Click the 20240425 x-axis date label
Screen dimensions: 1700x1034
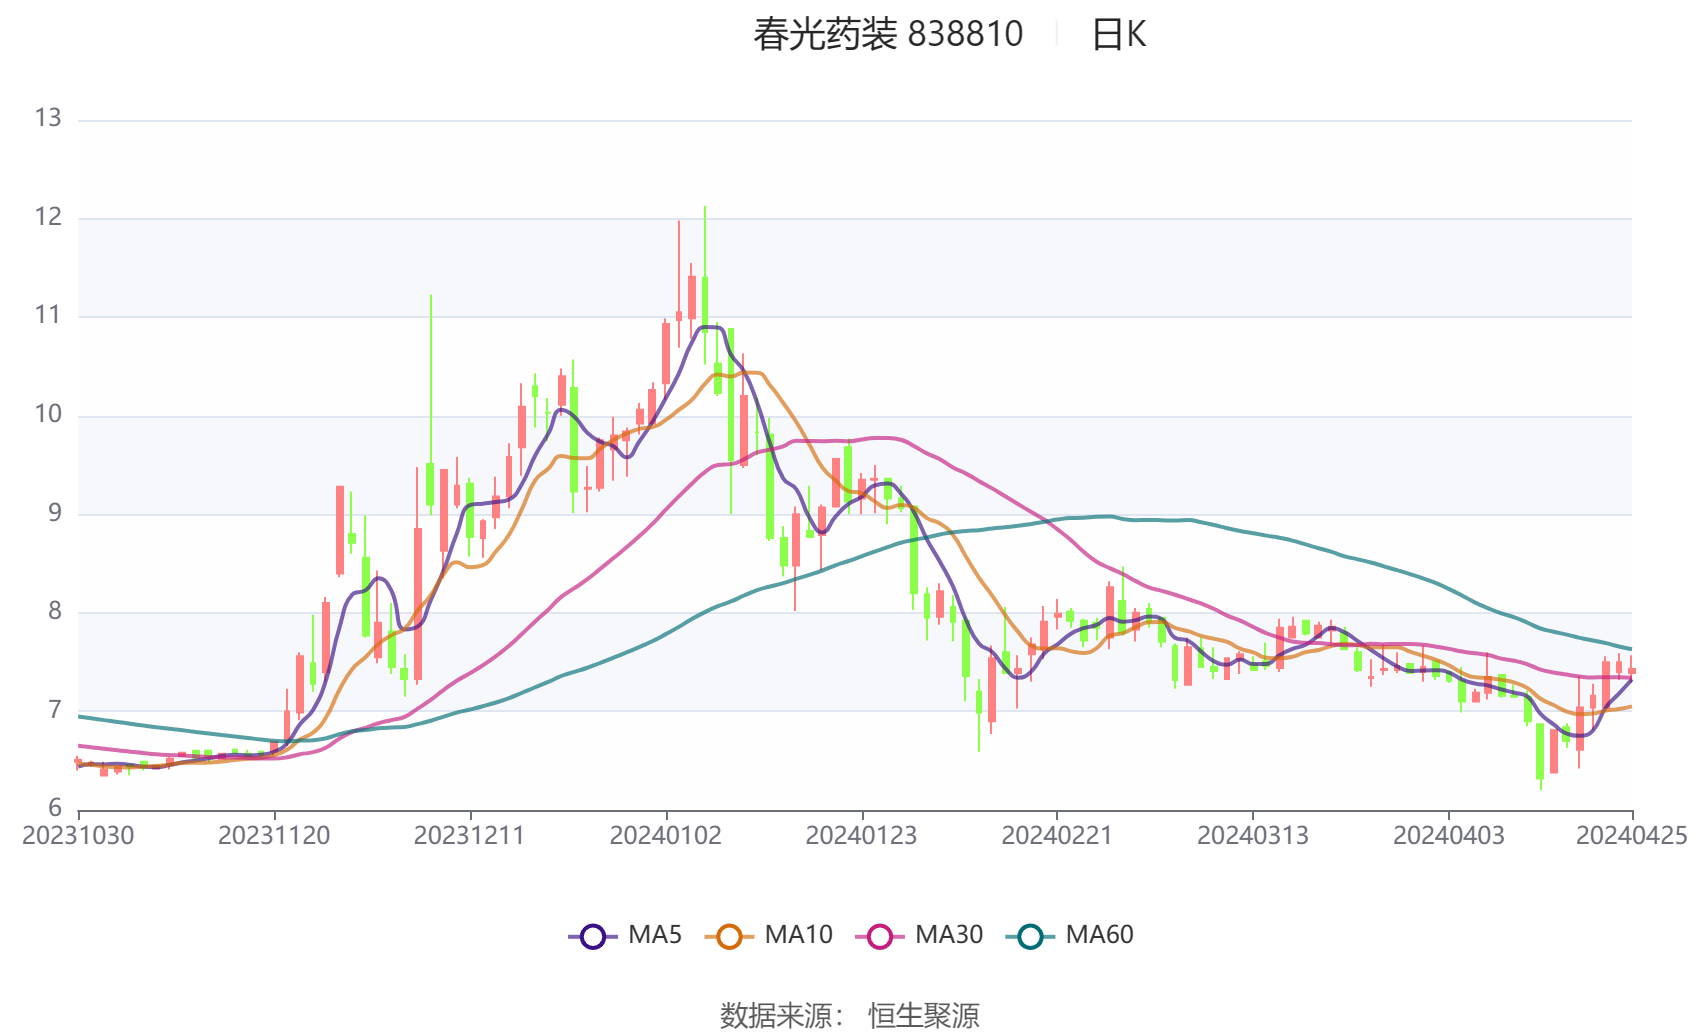(1631, 836)
